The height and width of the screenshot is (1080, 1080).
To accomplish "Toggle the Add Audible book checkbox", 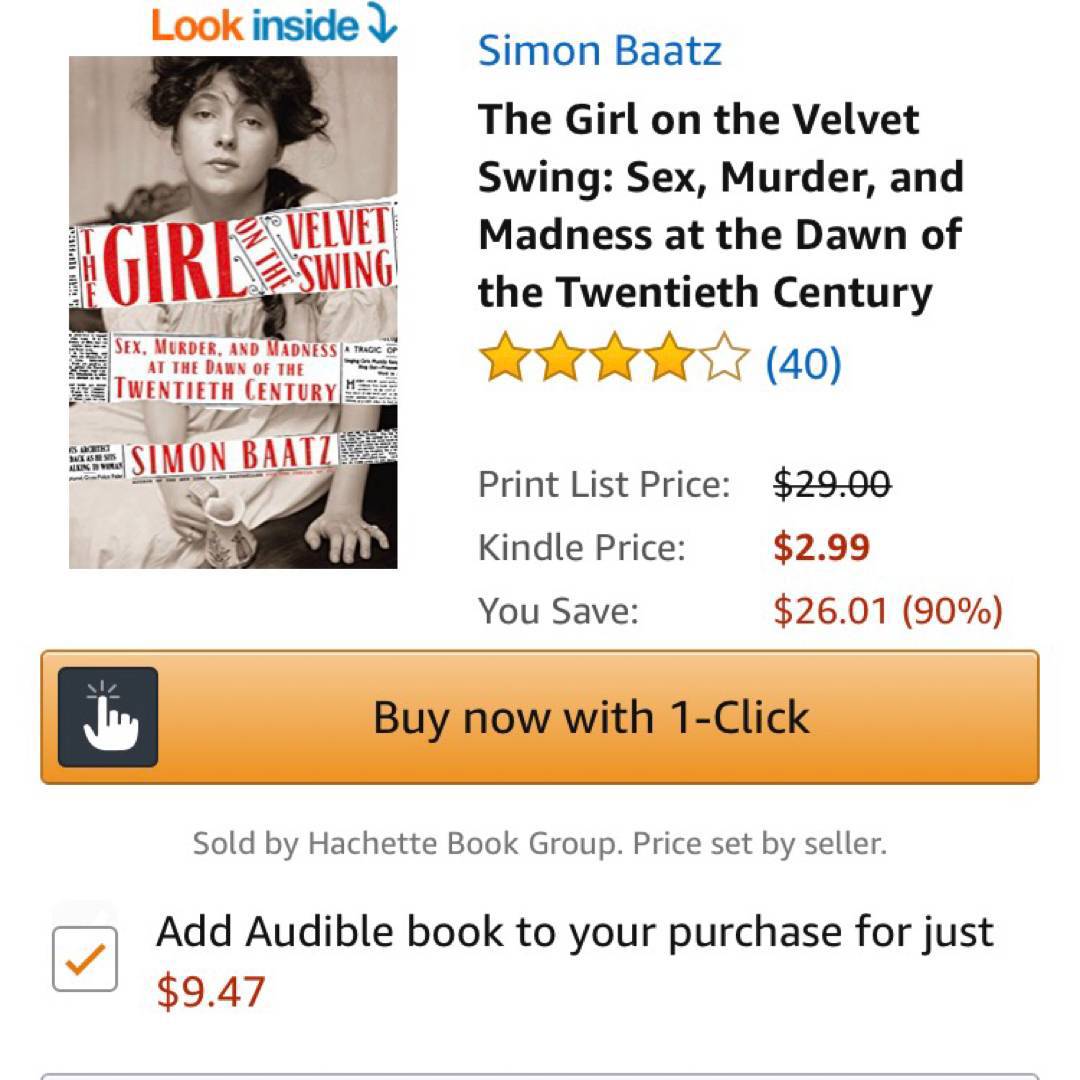I will coord(85,959).
